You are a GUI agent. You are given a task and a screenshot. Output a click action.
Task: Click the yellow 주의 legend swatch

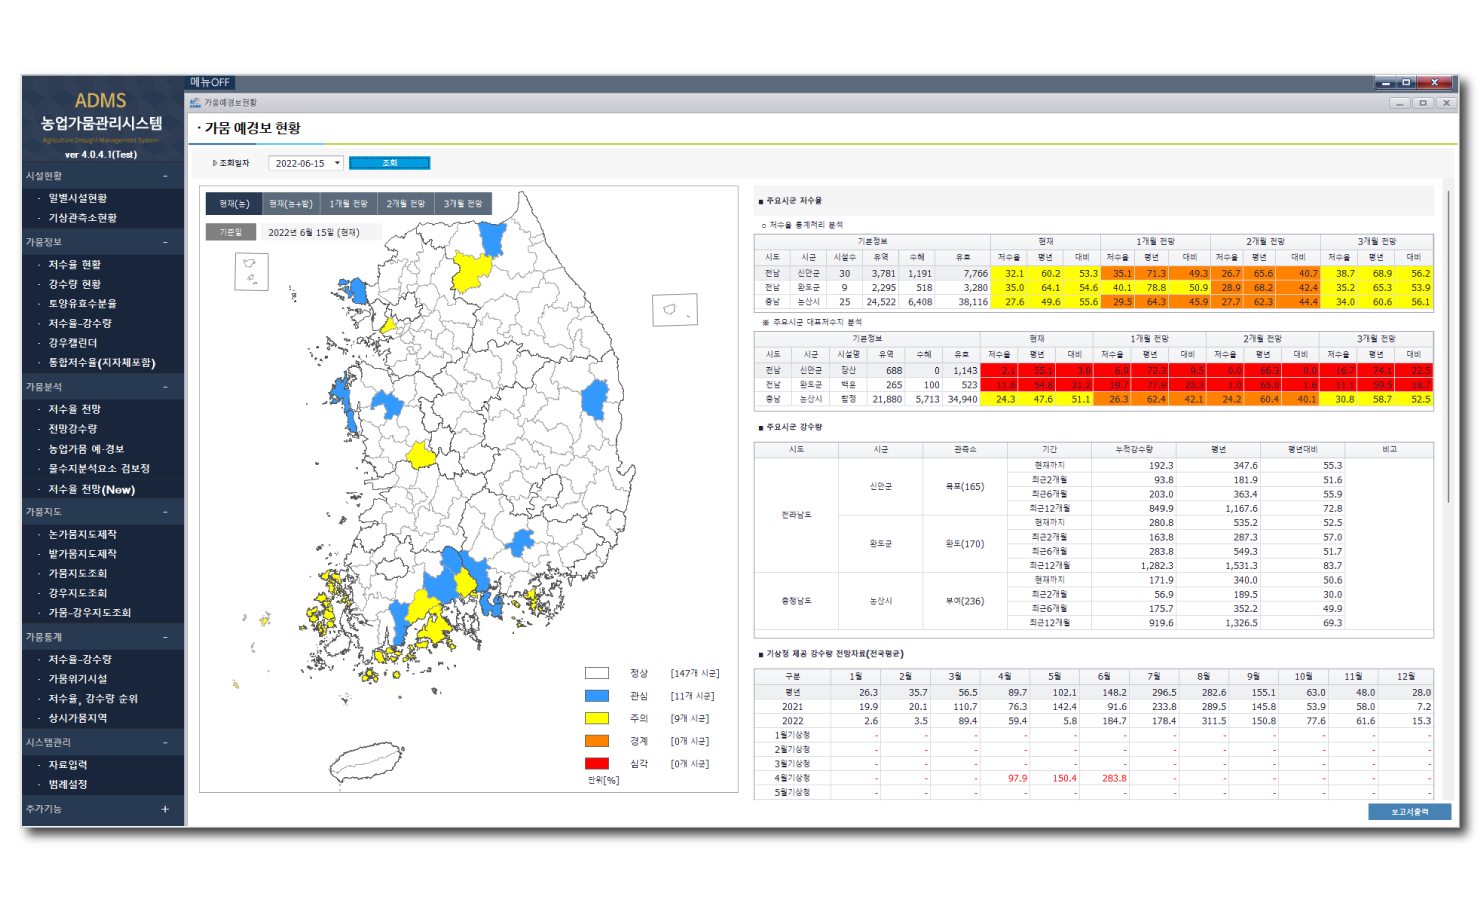597,718
